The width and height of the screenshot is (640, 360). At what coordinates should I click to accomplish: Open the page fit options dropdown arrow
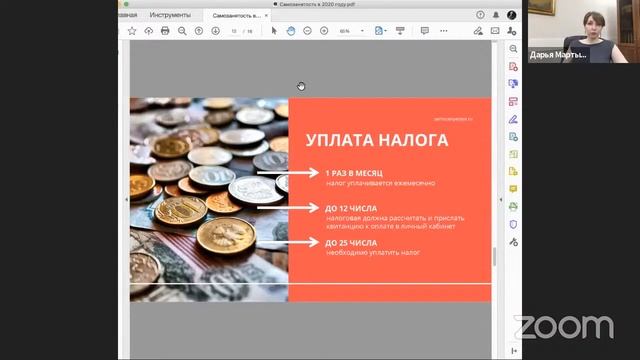(385, 31)
